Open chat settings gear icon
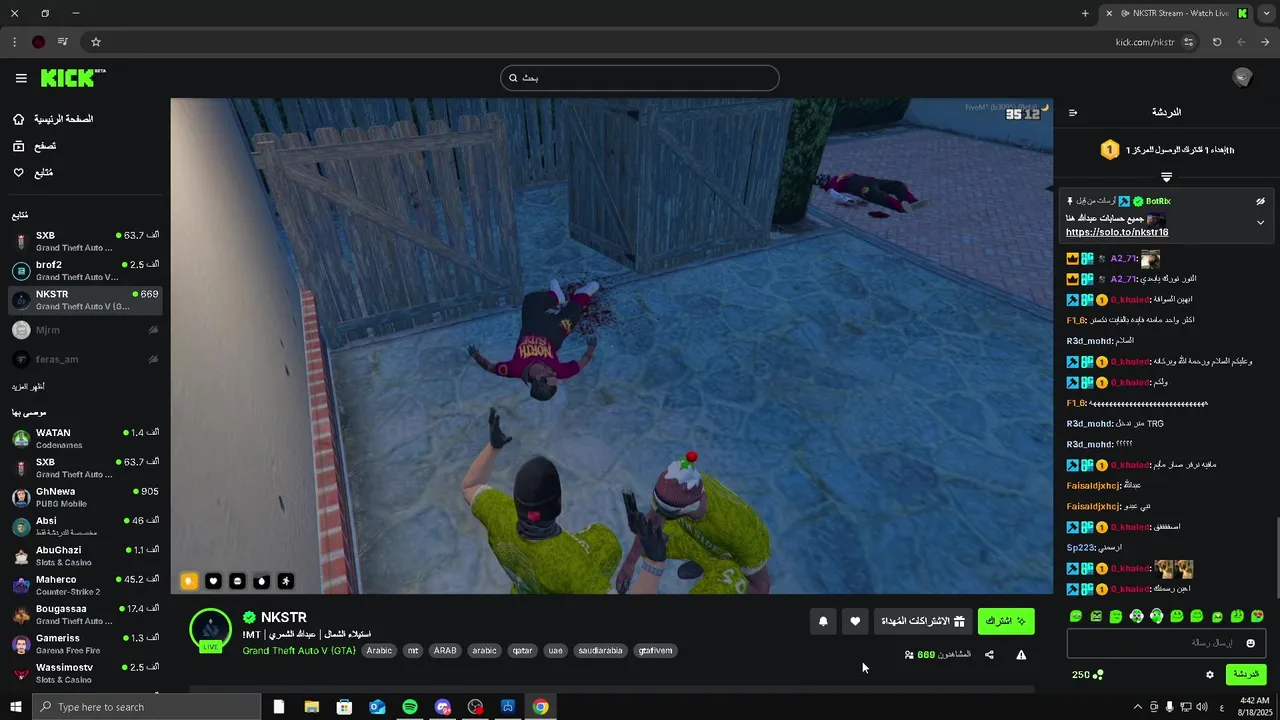This screenshot has width=1280, height=720. click(x=1209, y=675)
